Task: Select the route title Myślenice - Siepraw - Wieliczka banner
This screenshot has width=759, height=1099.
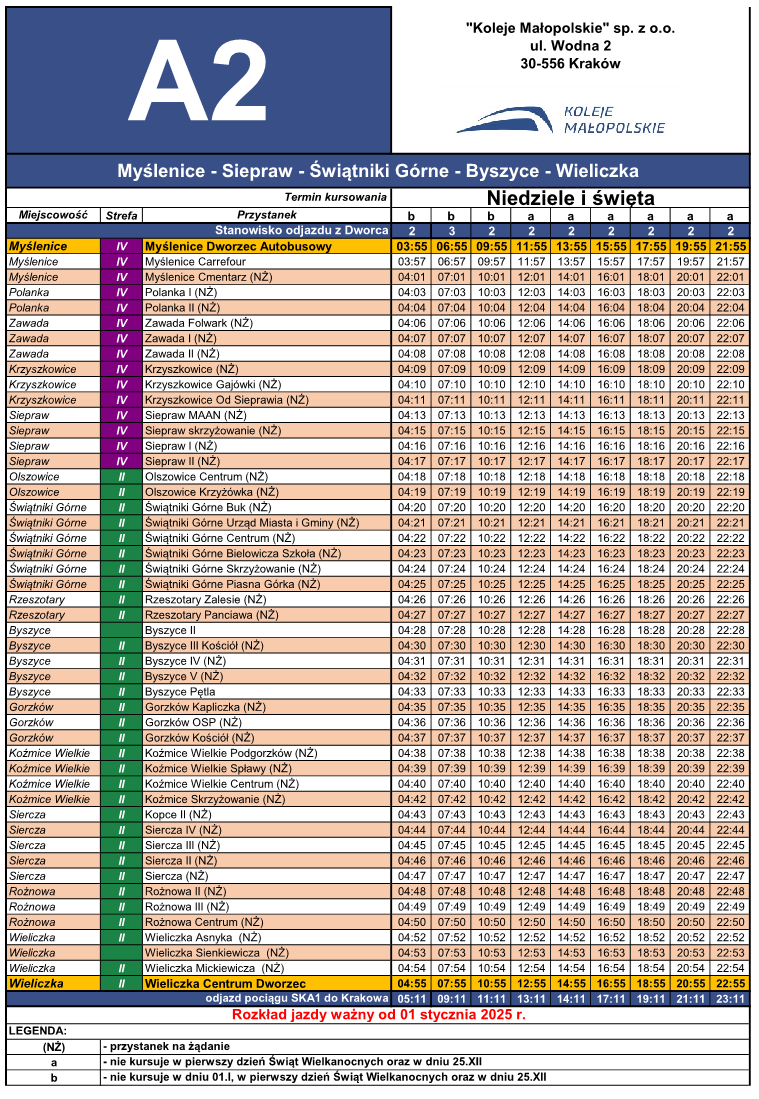Action: [x=378, y=171]
